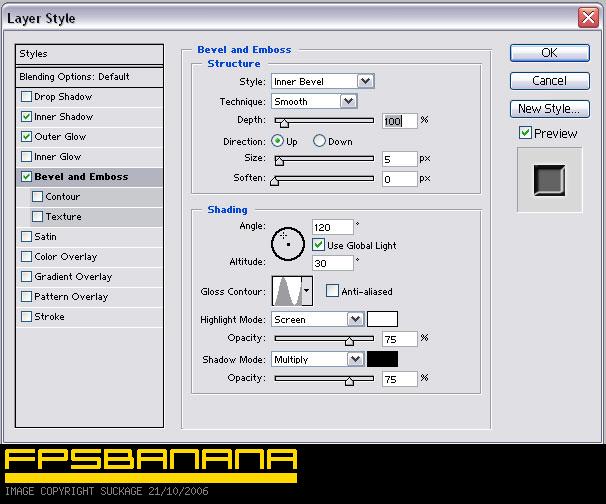Select the Down direction radio button
The width and height of the screenshot is (606, 504).
pyautogui.click(x=319, y=141)
